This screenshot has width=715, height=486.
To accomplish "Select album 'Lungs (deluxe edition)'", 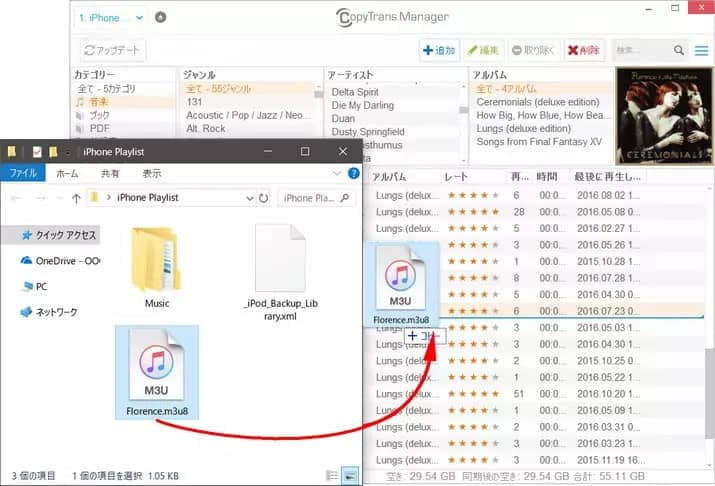I will coord(523,128).
